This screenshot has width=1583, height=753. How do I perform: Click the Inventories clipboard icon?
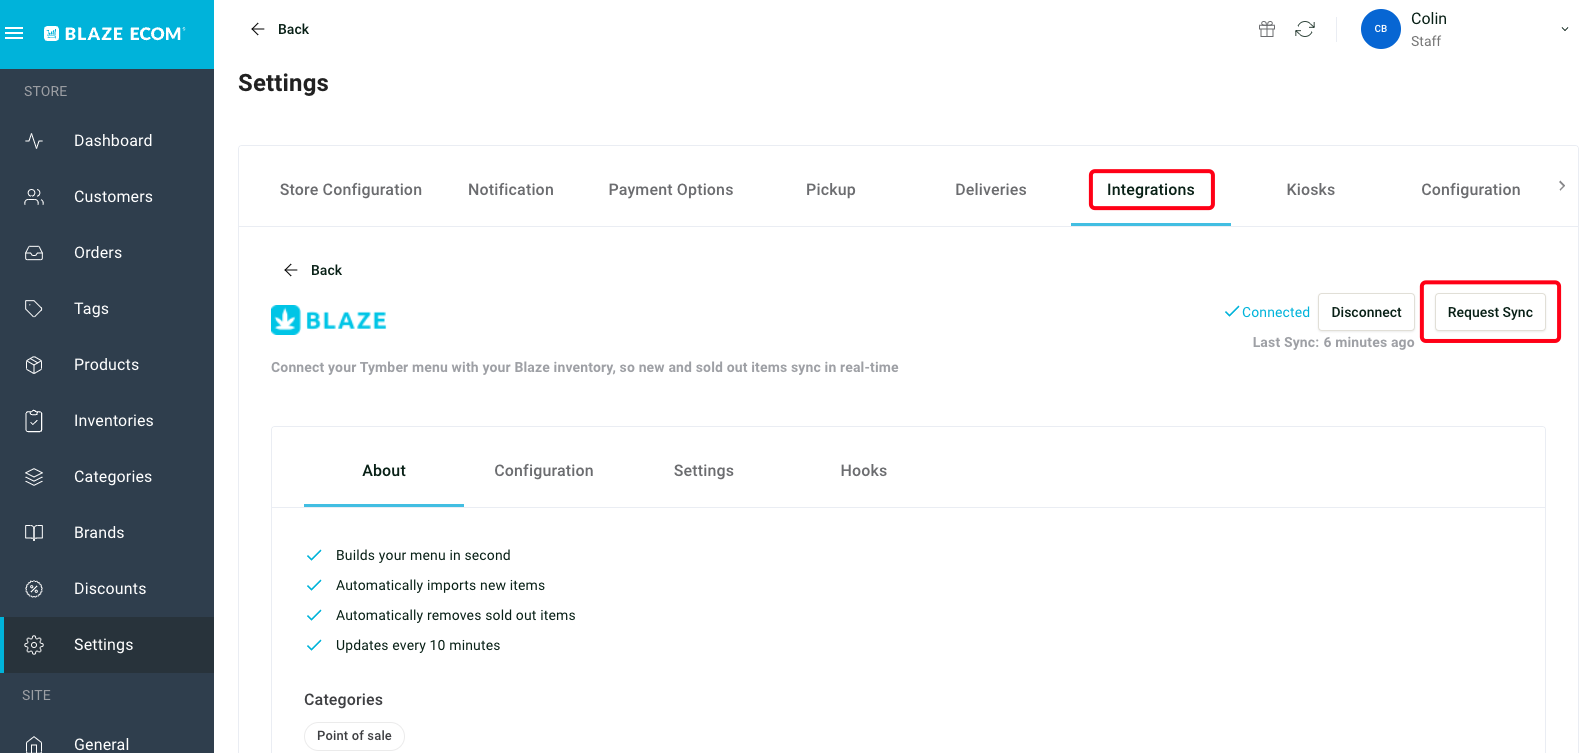pos(34,421)
